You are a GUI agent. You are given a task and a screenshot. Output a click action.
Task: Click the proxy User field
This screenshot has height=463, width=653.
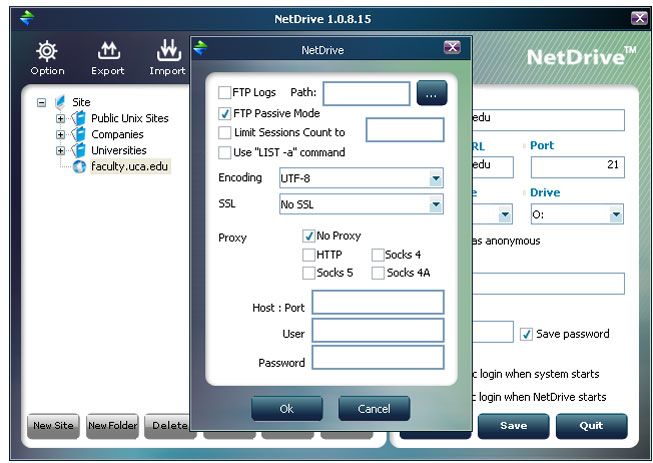tap(378, 331)
